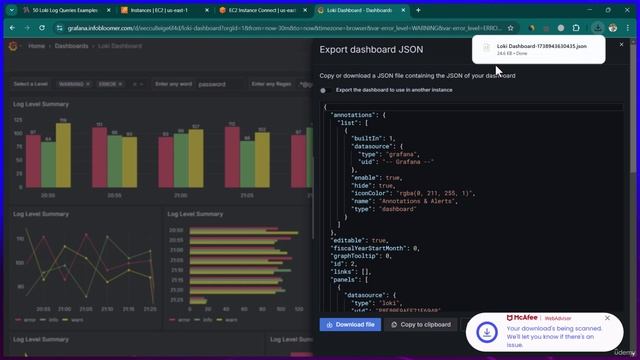The height and width of the screenshot is (360, 640).
Task: Close the 50 Loki Log Queries tab
Action: (x=109, y=10)
